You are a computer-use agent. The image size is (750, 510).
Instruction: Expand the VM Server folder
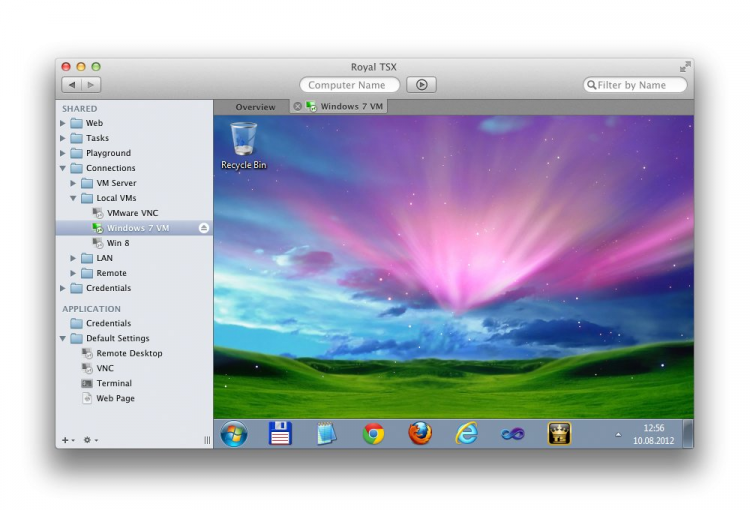tap(73, 183)
